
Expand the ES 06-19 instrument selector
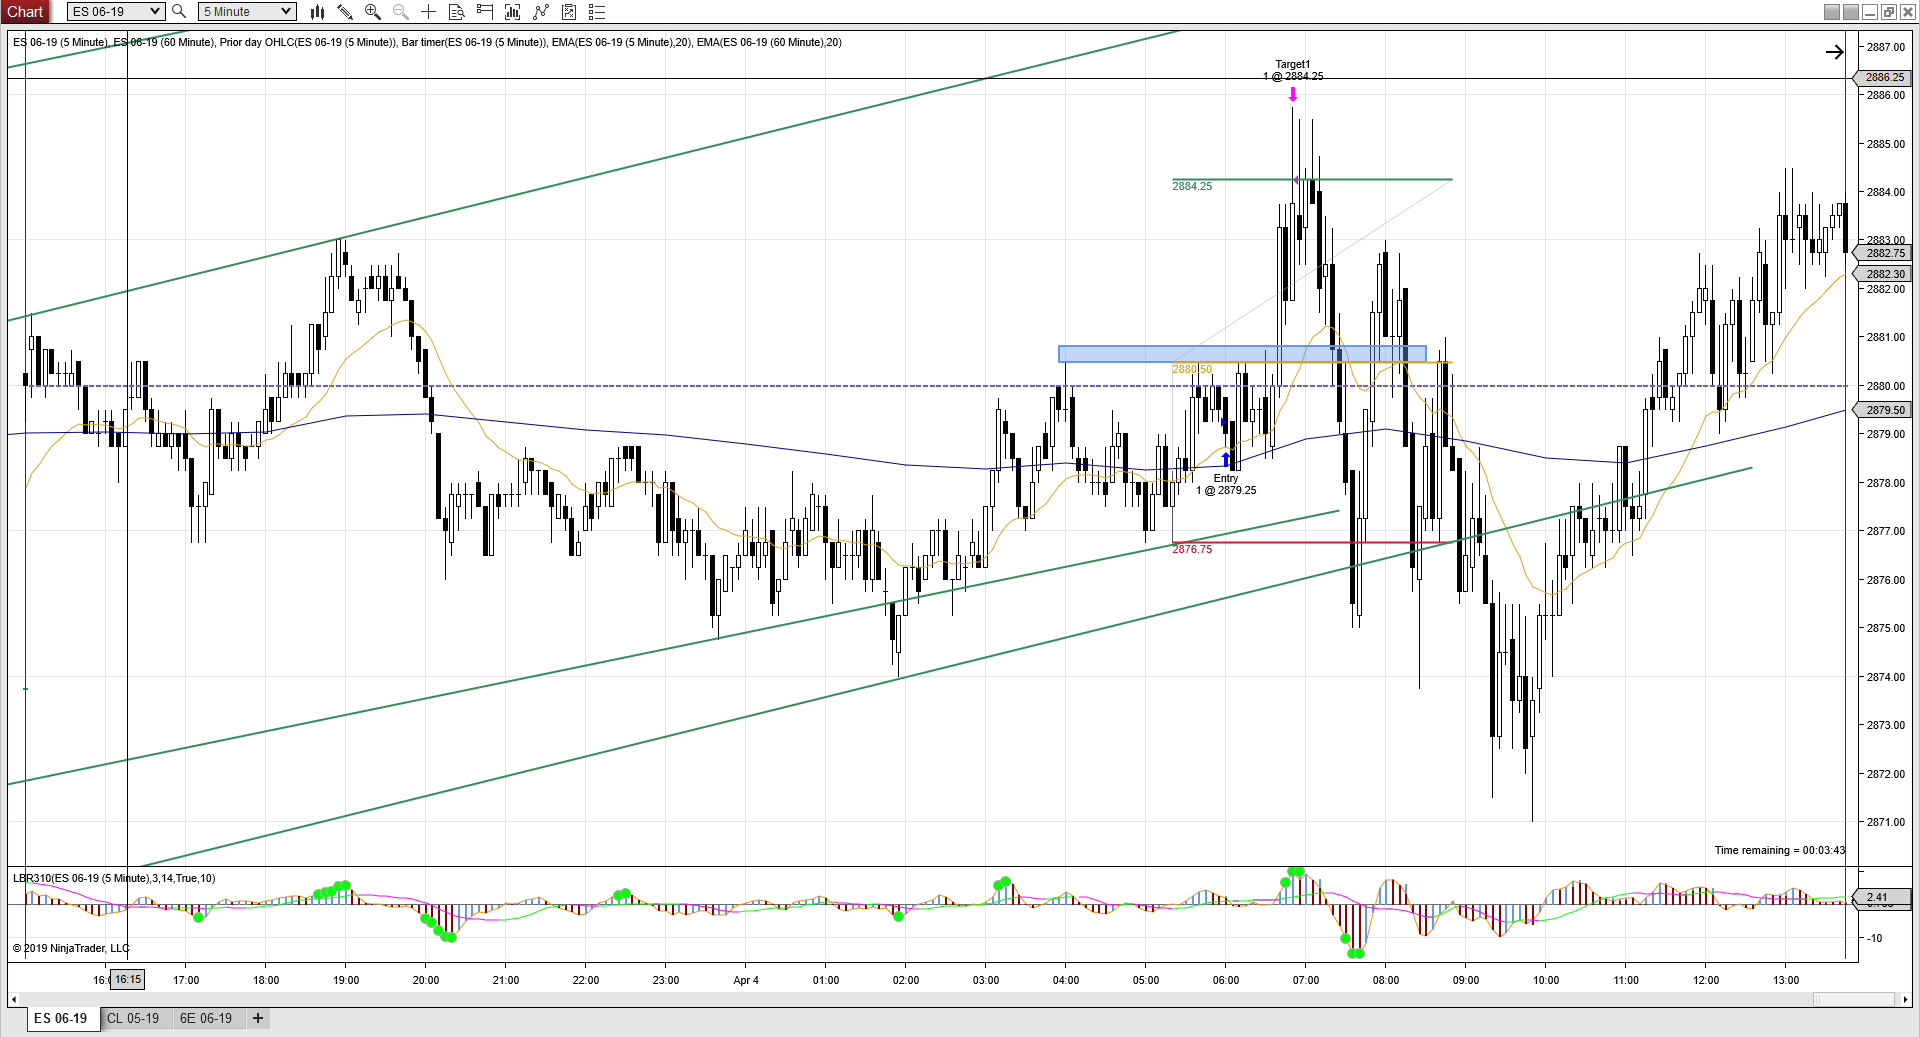[x=116, y=11]
